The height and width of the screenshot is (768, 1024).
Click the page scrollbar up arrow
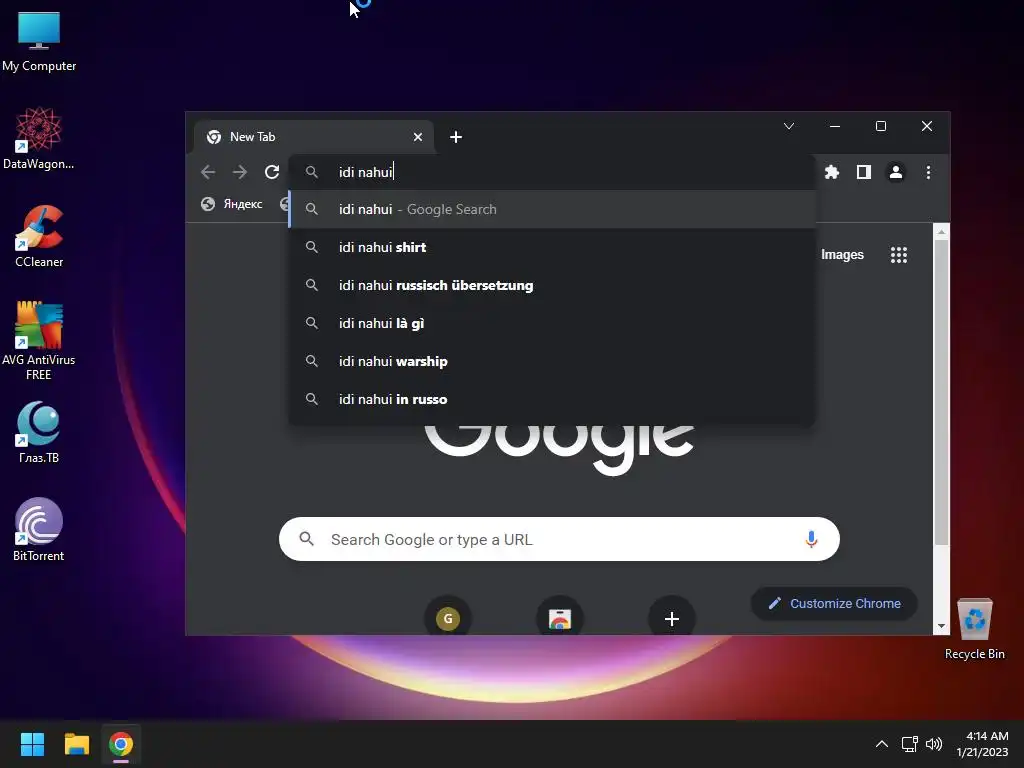[941, 231]
